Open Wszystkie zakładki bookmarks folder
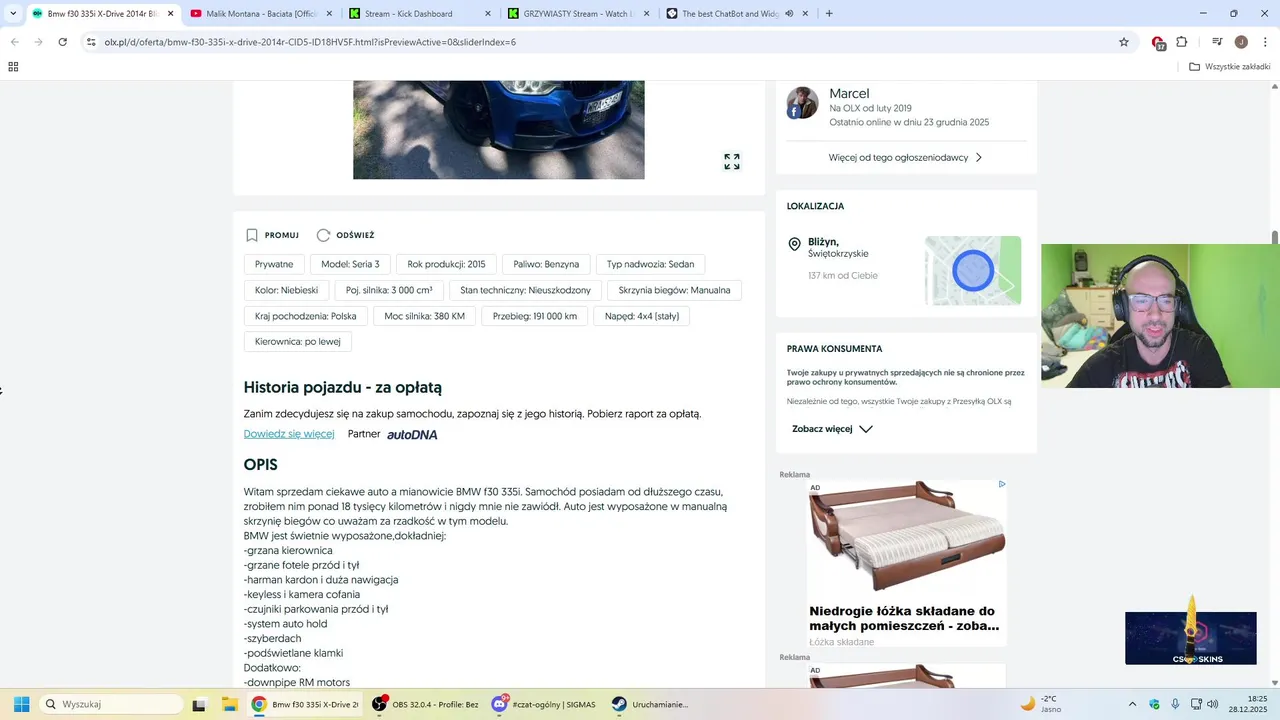The width and height of the screenshot is (1280, 720). tap(1230, 67)
